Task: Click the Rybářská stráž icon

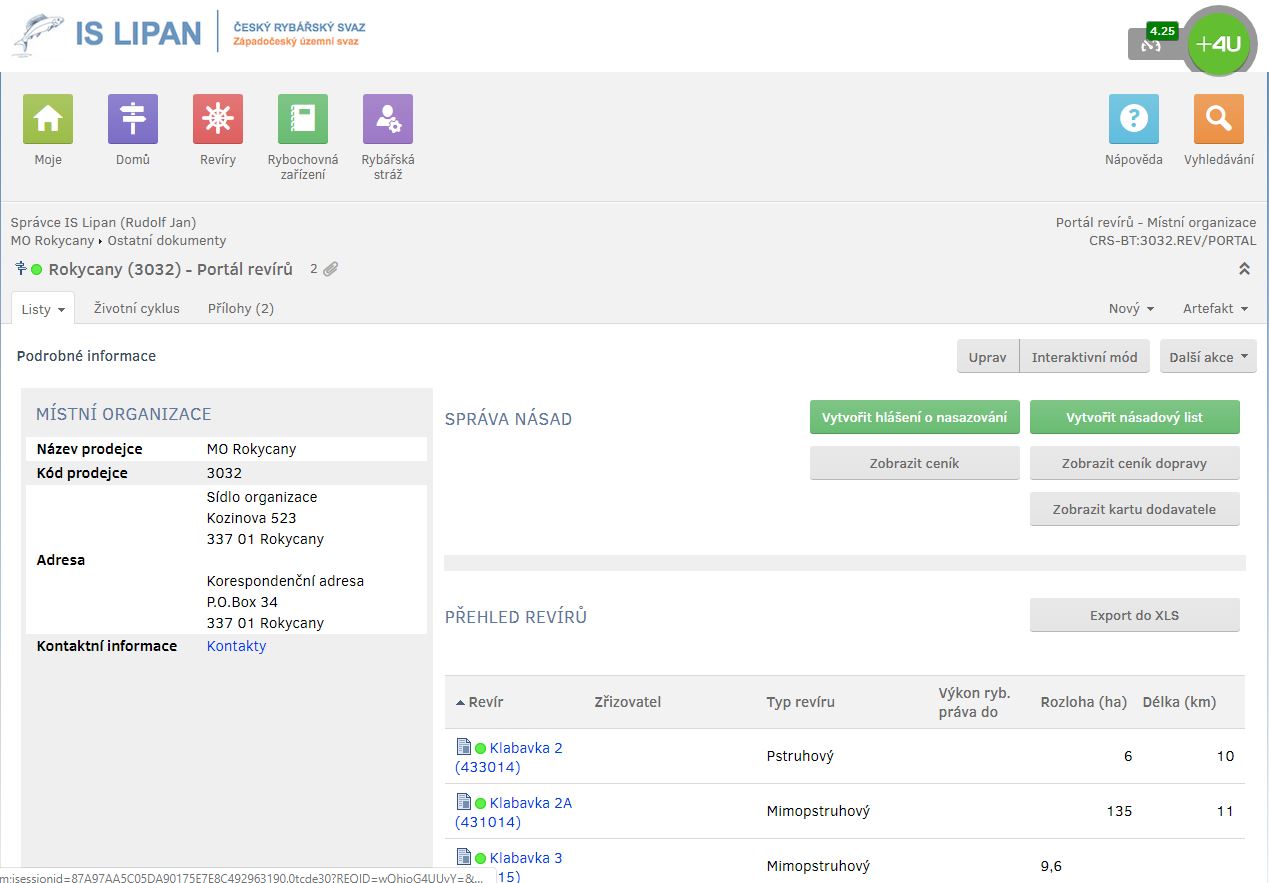Action: tap(388, 119)
